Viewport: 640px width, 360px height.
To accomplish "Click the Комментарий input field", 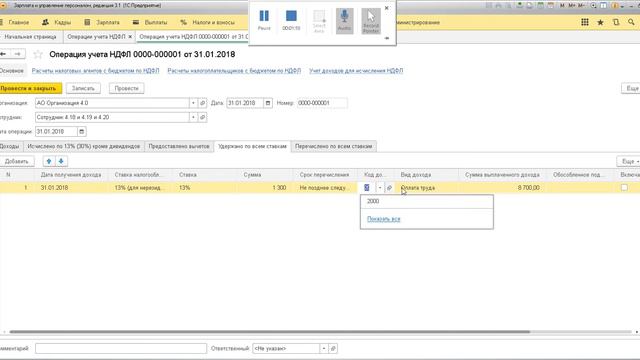I will (121, 349).
